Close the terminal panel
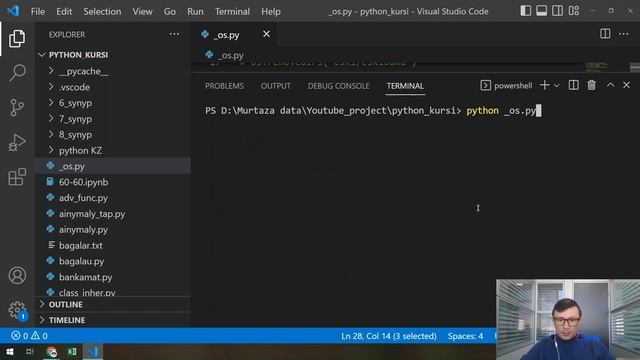Viewport: 640px width, 360px height. (626, 85)
